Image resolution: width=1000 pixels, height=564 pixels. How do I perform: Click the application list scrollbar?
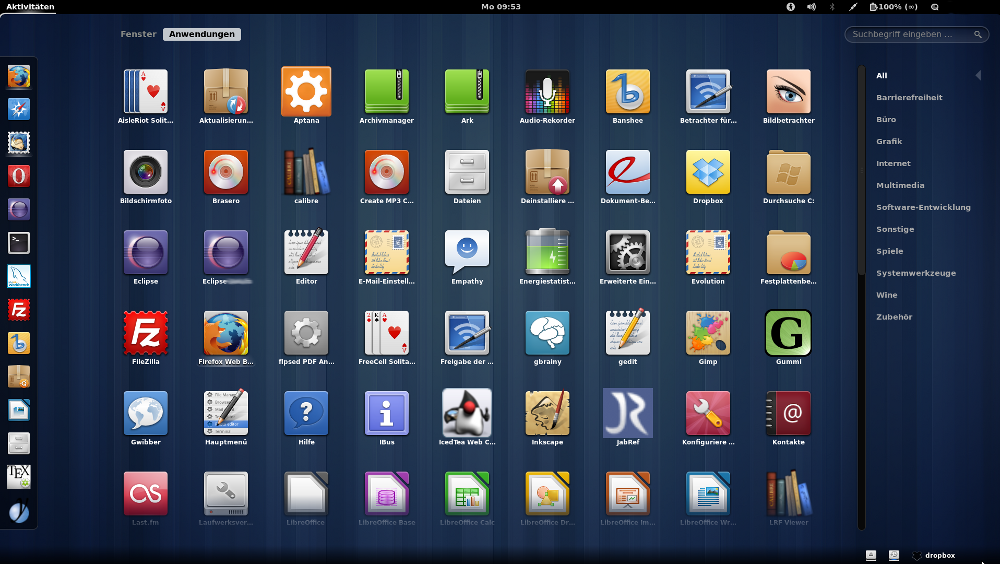861,171
